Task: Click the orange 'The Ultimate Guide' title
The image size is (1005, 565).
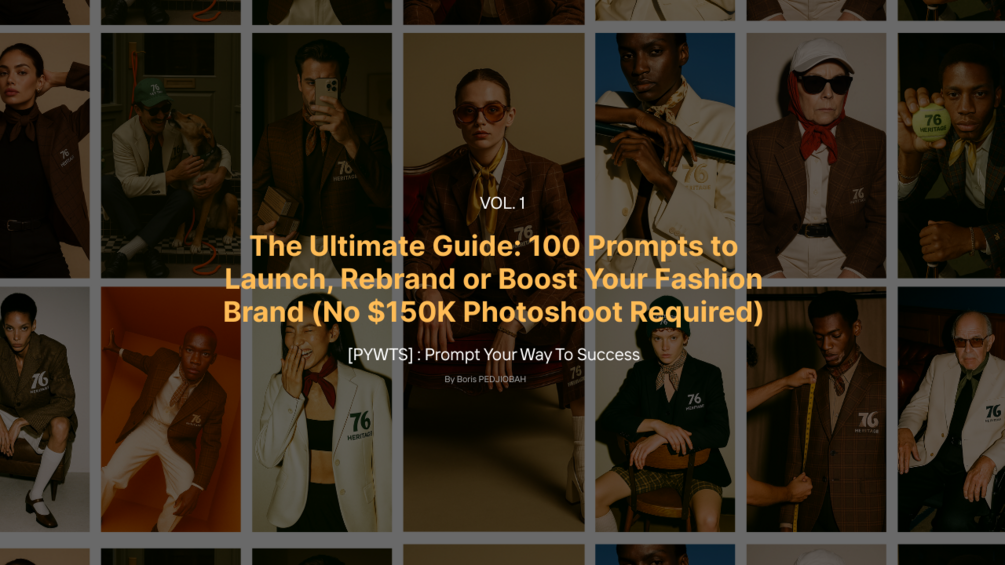Action: 493,279
